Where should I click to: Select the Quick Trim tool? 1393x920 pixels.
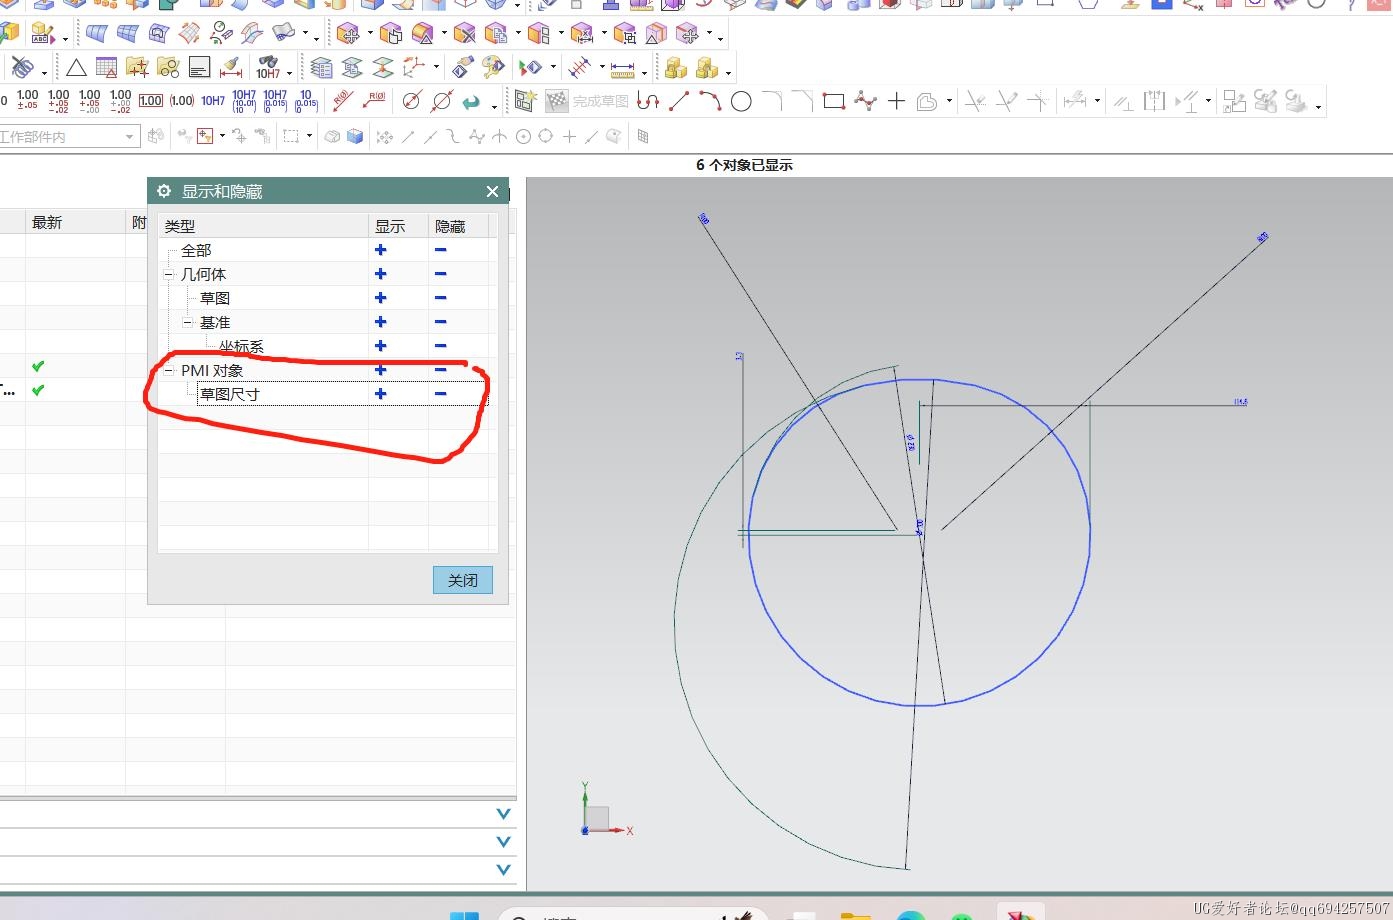975,101
